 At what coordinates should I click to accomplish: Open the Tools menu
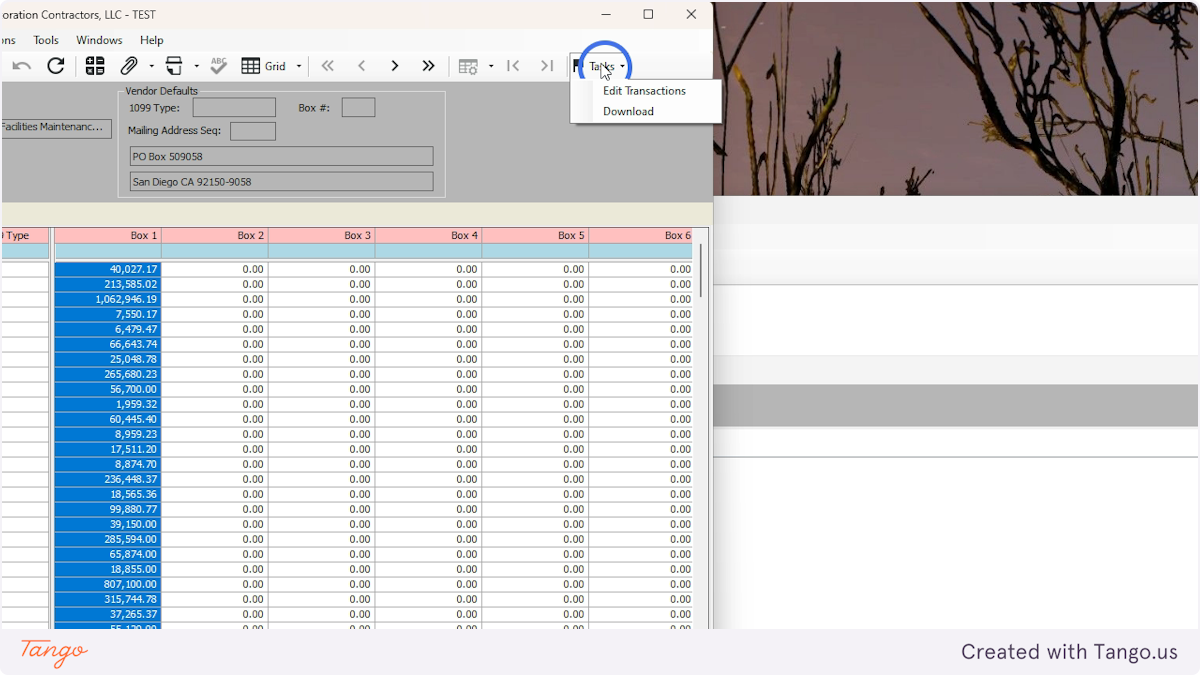click(x=46, y=40)
